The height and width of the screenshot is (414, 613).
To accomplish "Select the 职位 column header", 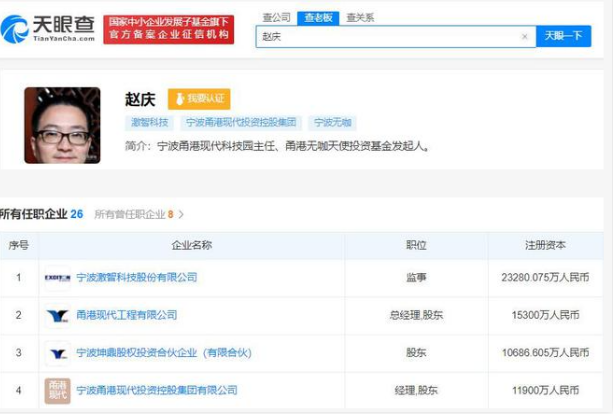I will 416,246.
